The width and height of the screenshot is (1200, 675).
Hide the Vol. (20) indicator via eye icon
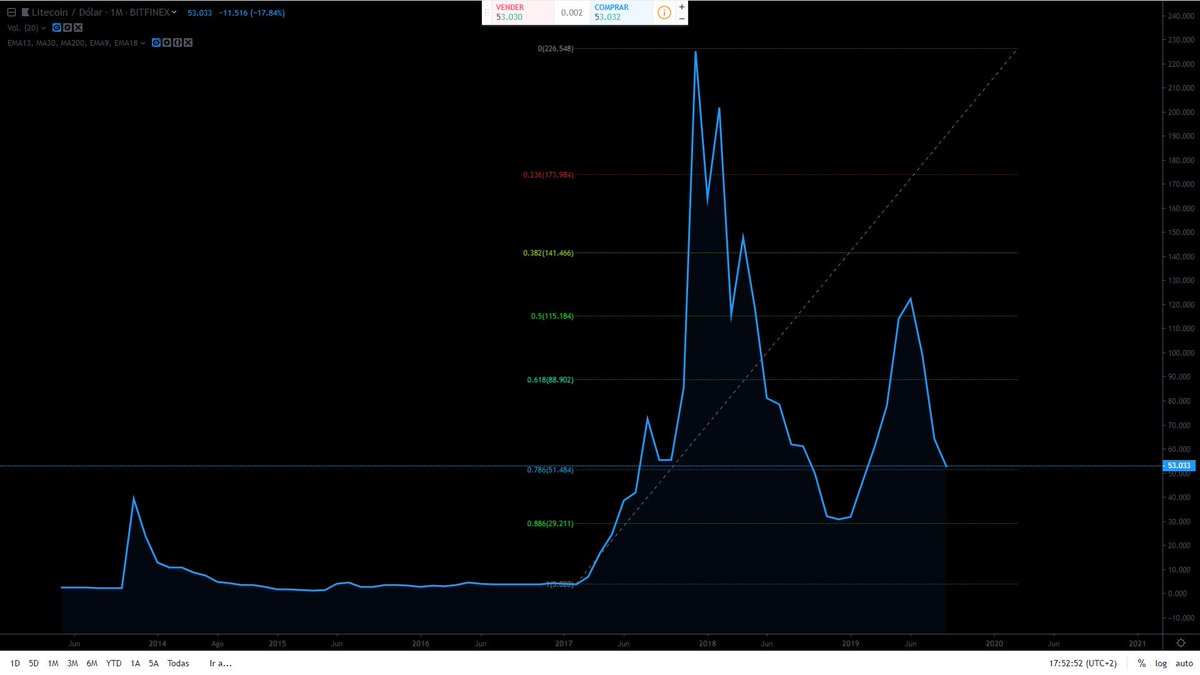57,28
